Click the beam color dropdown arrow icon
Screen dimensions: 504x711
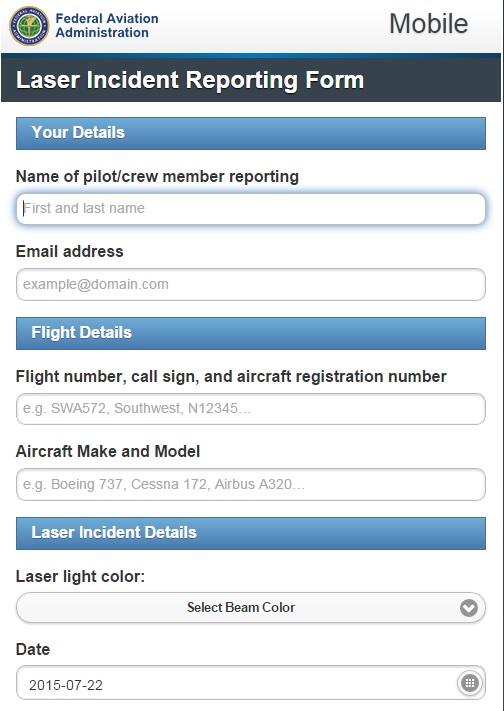(469, 608)
